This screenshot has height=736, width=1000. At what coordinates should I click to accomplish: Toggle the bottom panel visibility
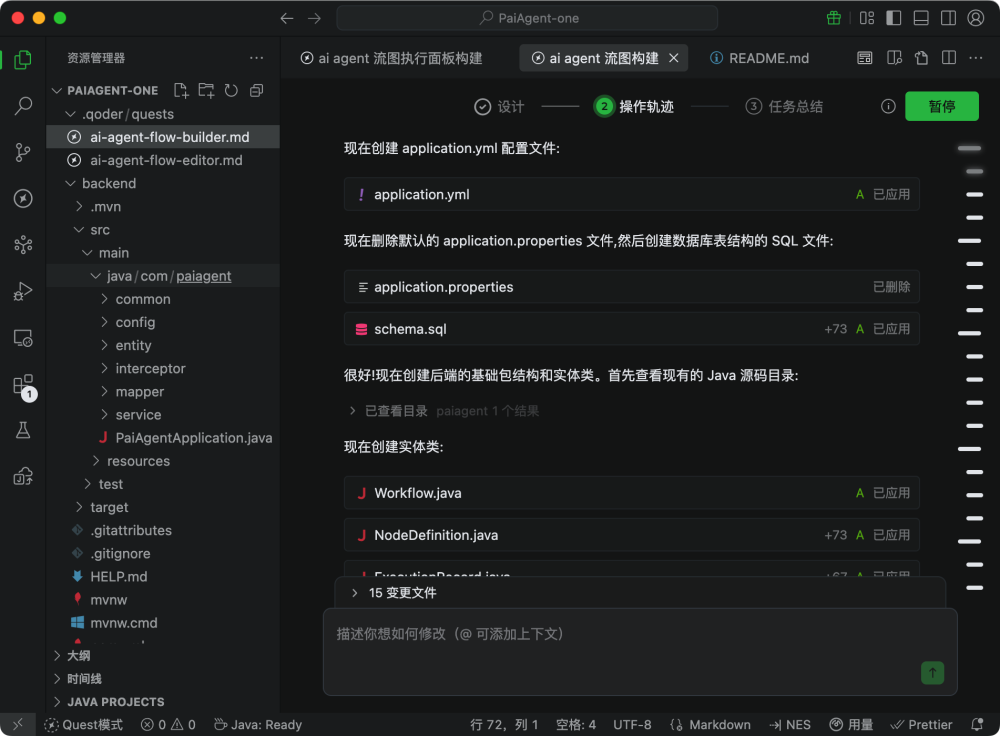click(x=922, y=17)
